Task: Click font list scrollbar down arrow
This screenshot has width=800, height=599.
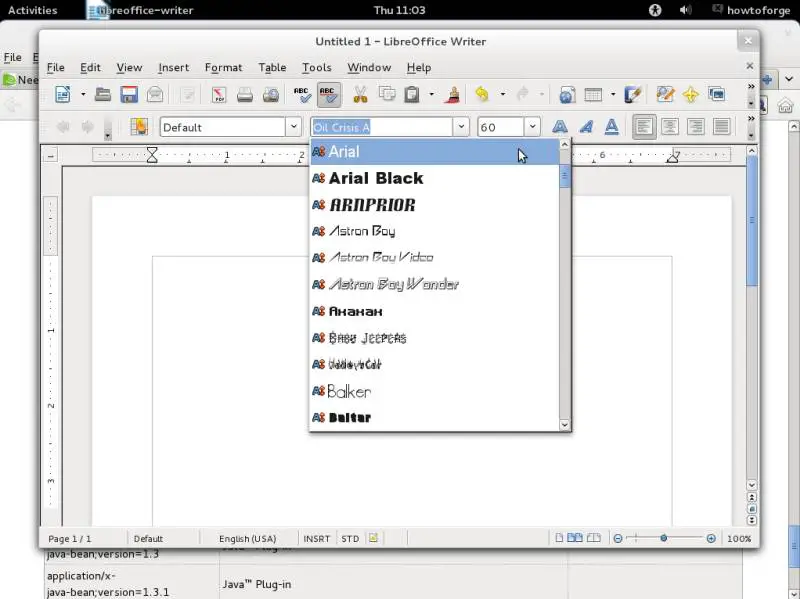Action: point(564,425)
